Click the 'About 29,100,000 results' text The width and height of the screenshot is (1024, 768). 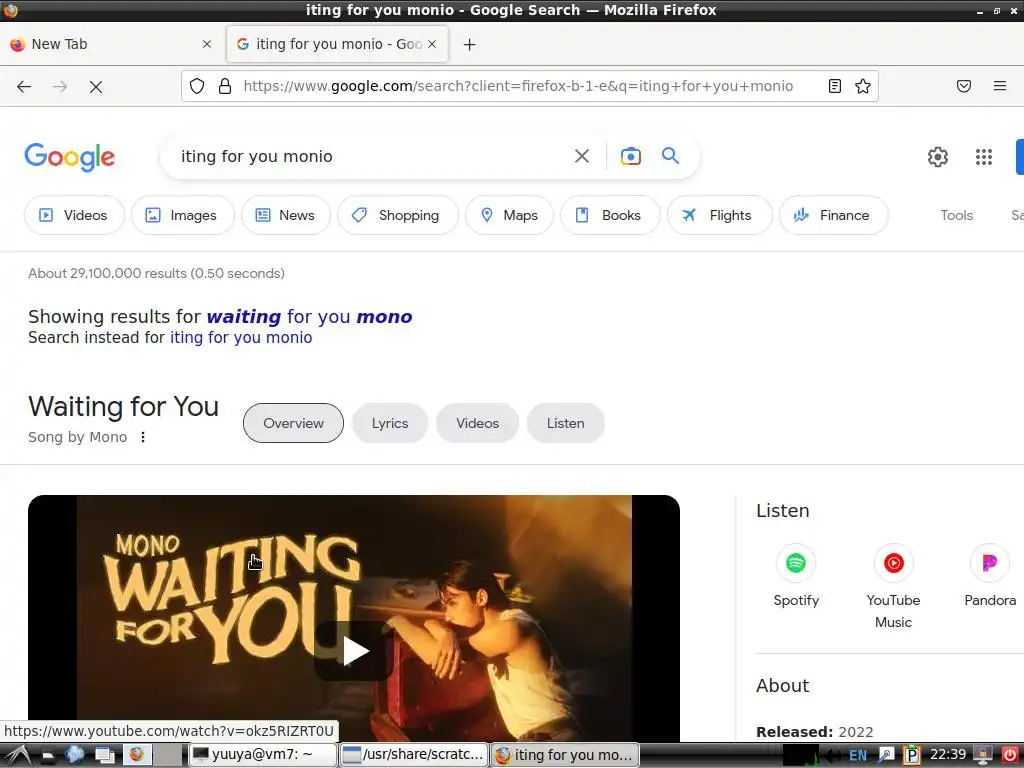[156, 274]
